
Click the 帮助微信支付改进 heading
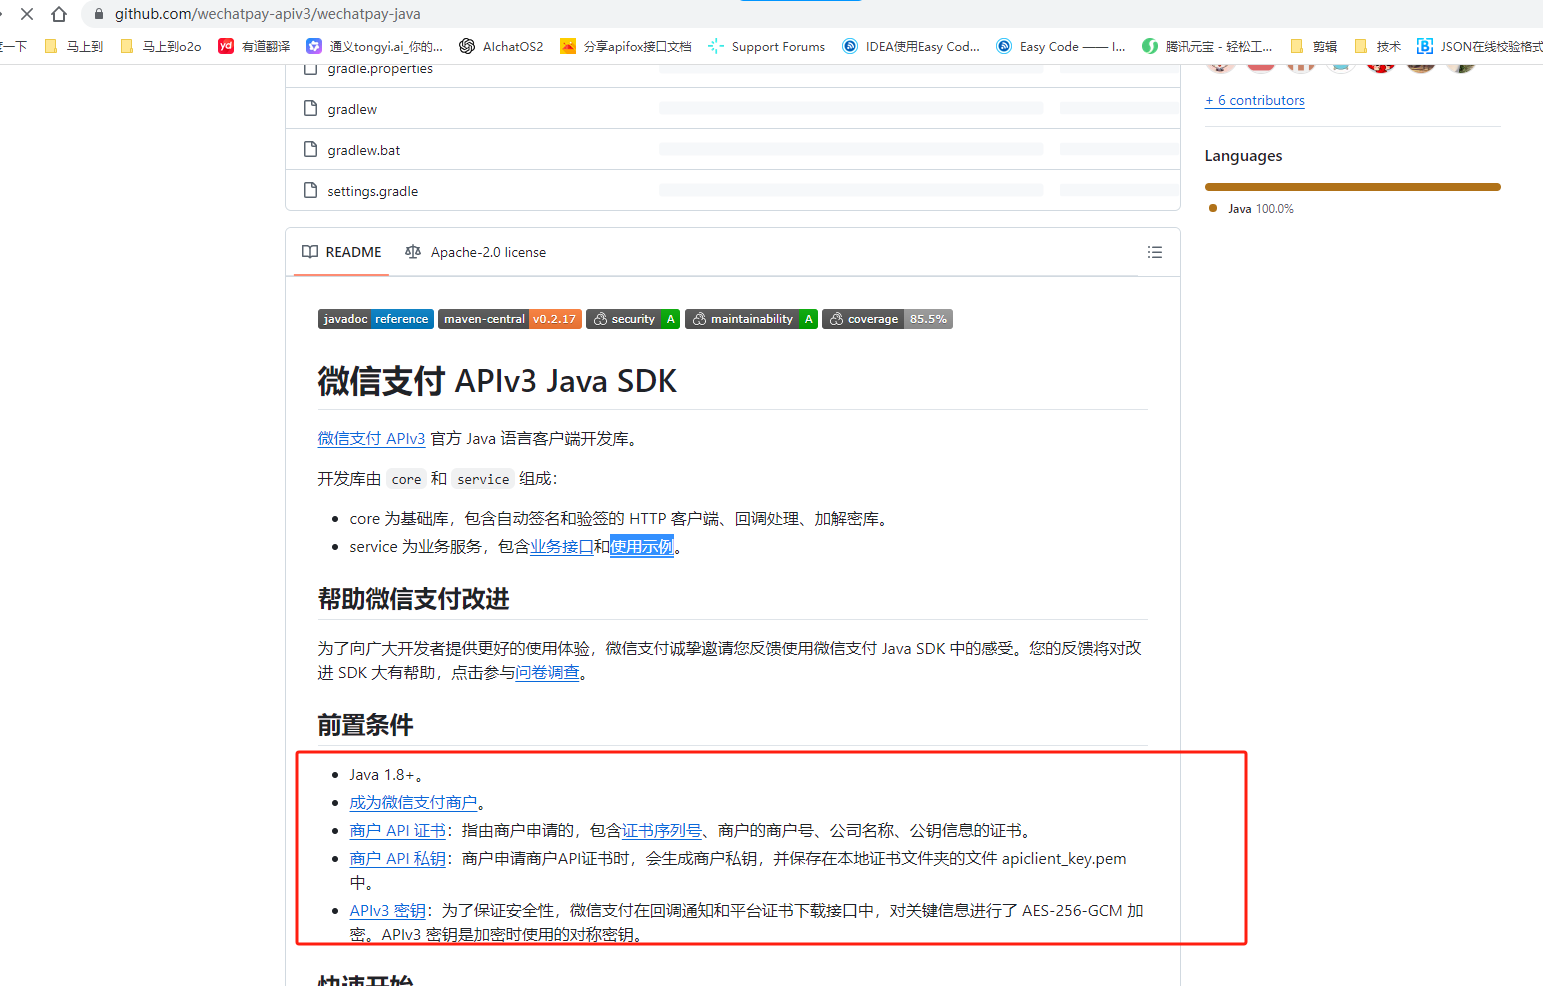point(413,598)
